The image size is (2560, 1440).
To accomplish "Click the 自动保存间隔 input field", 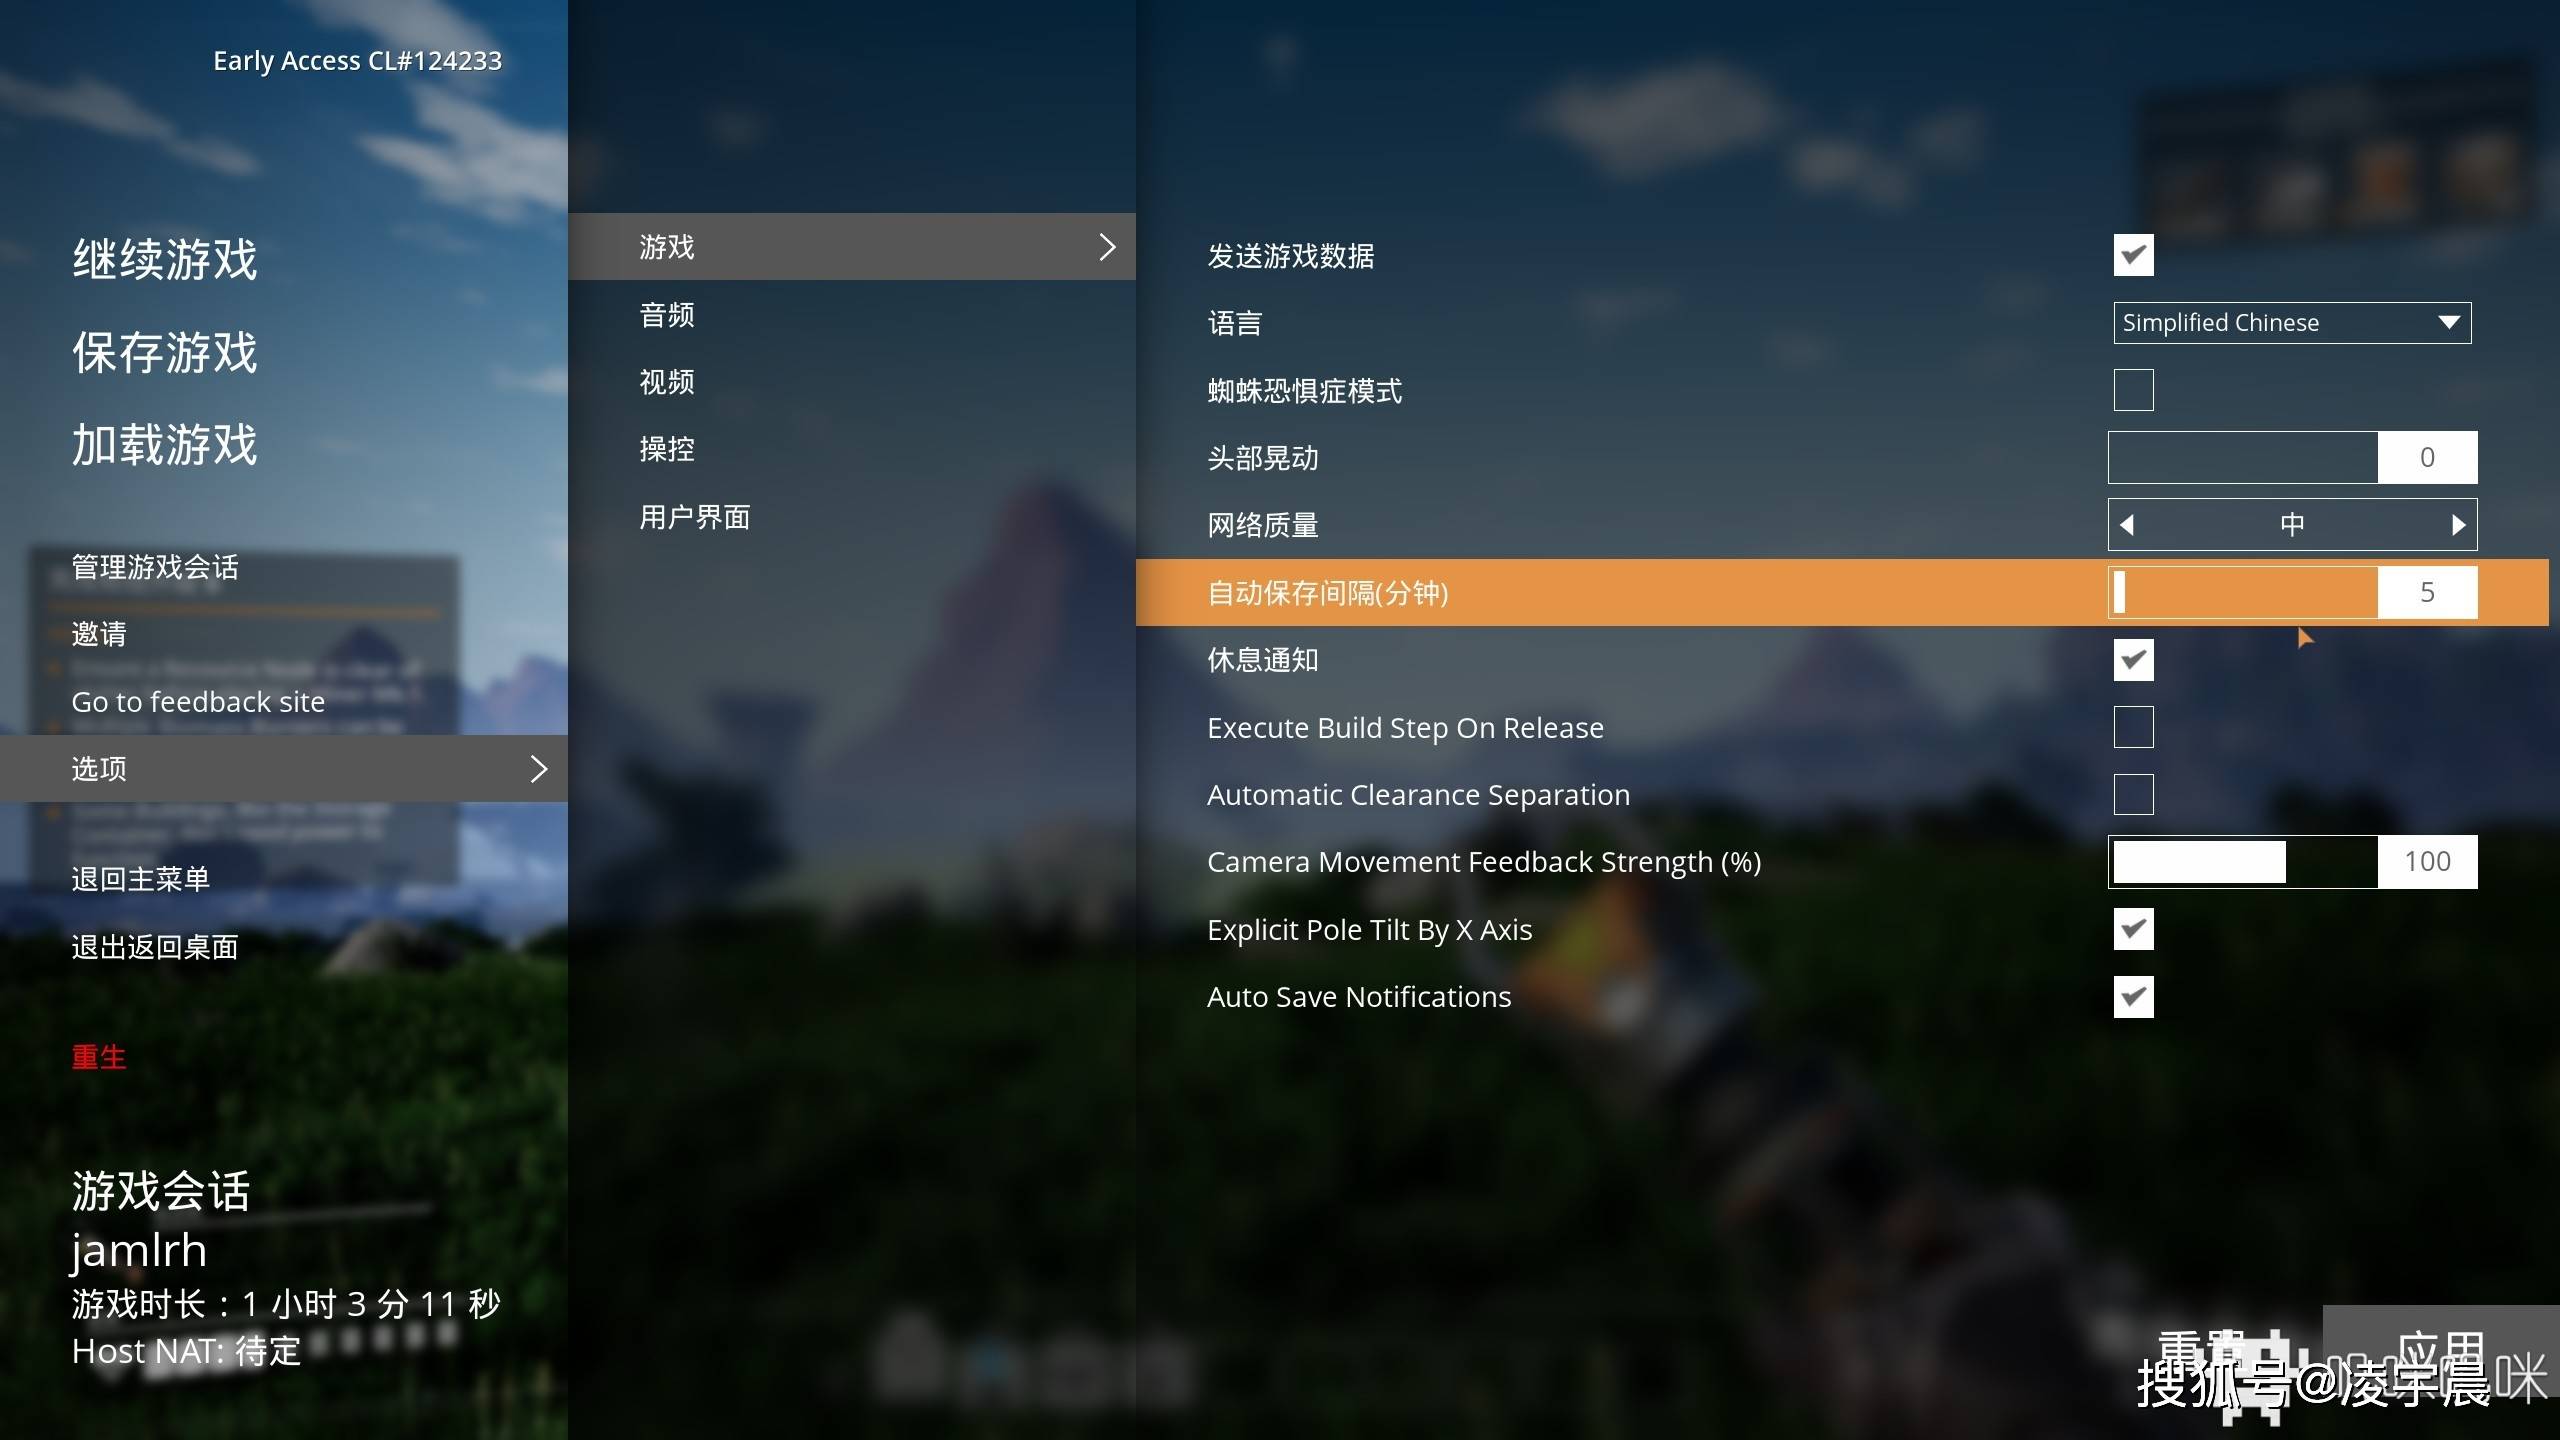I will coord(2426,593).
